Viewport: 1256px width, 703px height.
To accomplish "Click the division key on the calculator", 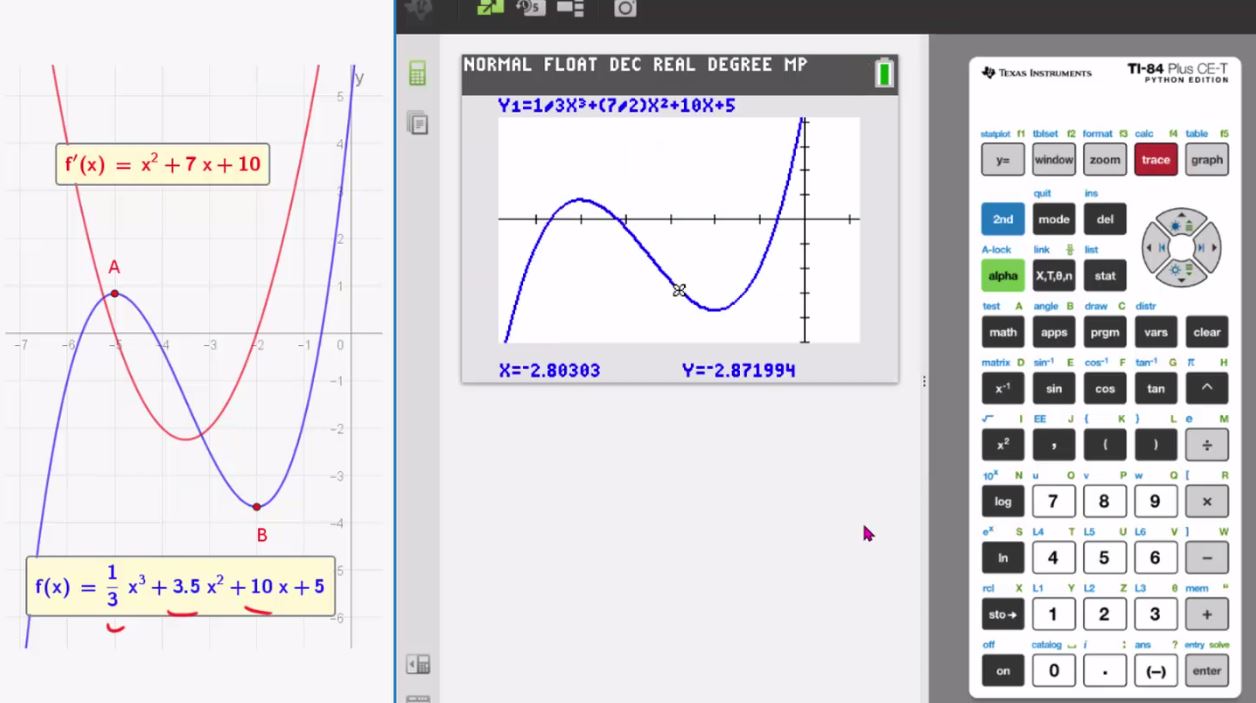I will click(x=1207, y=445).
